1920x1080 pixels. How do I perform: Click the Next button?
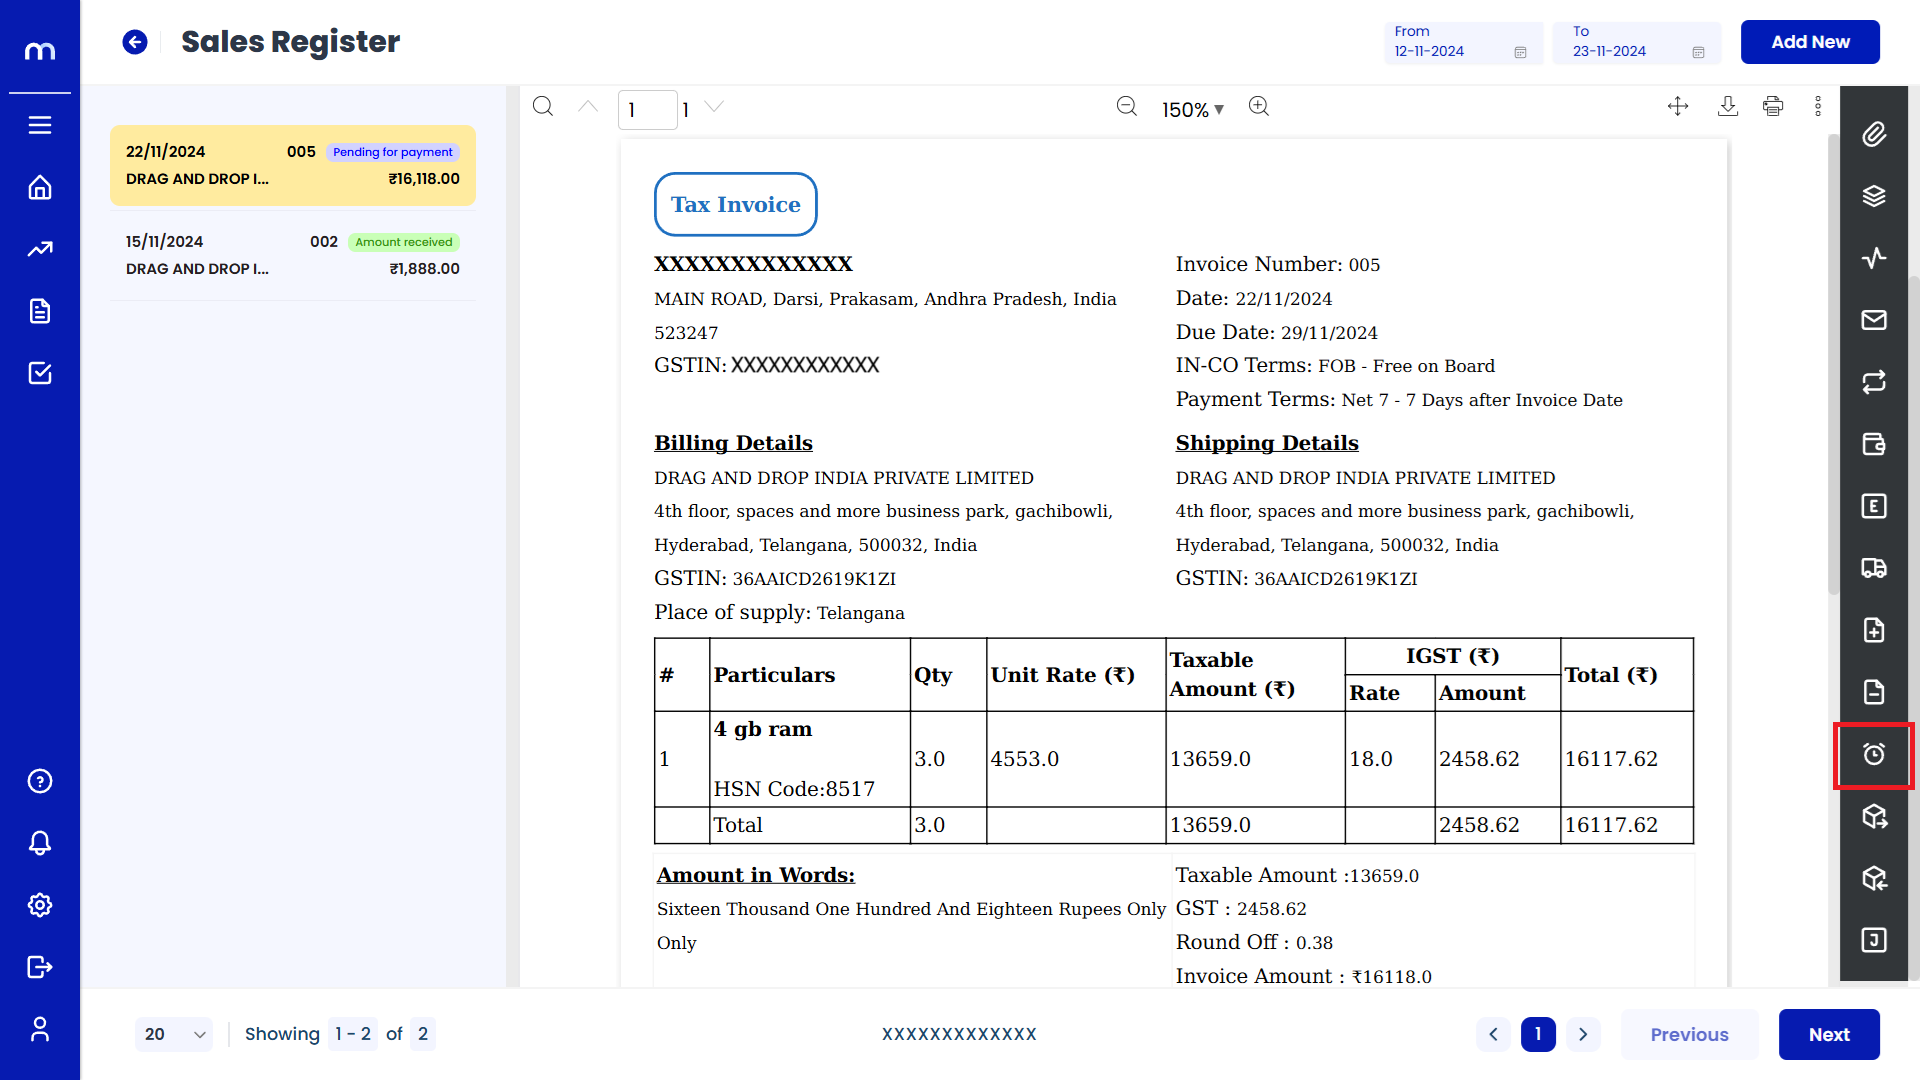1829,1034
